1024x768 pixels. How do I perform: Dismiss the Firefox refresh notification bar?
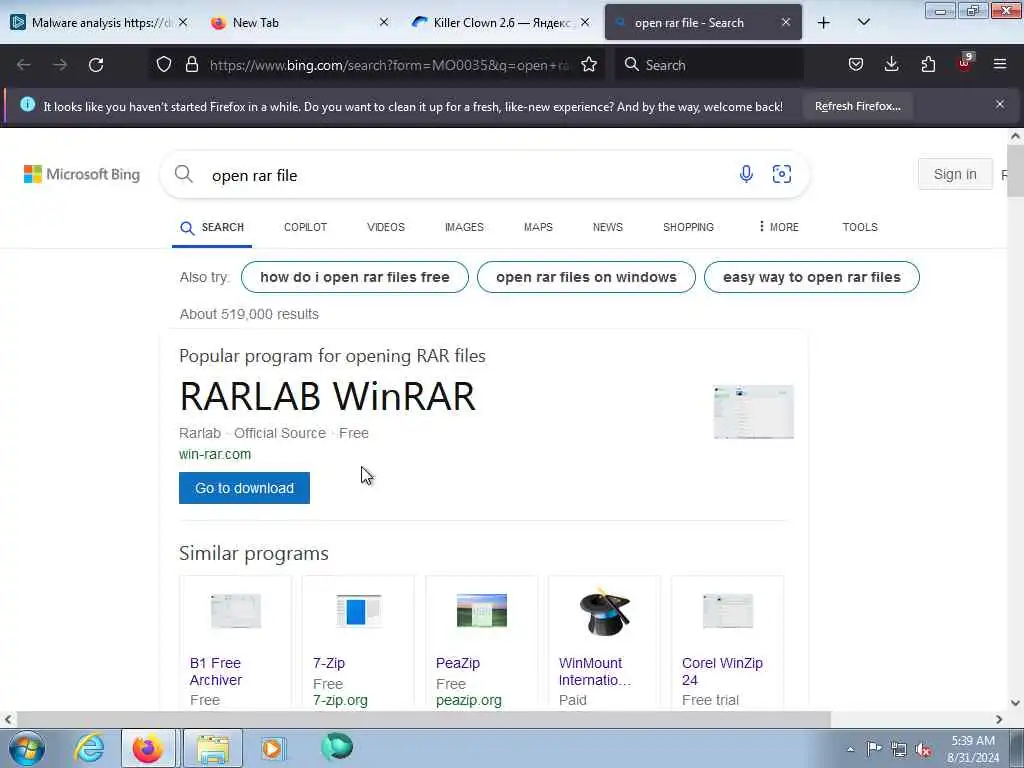tap(1000, 104)
